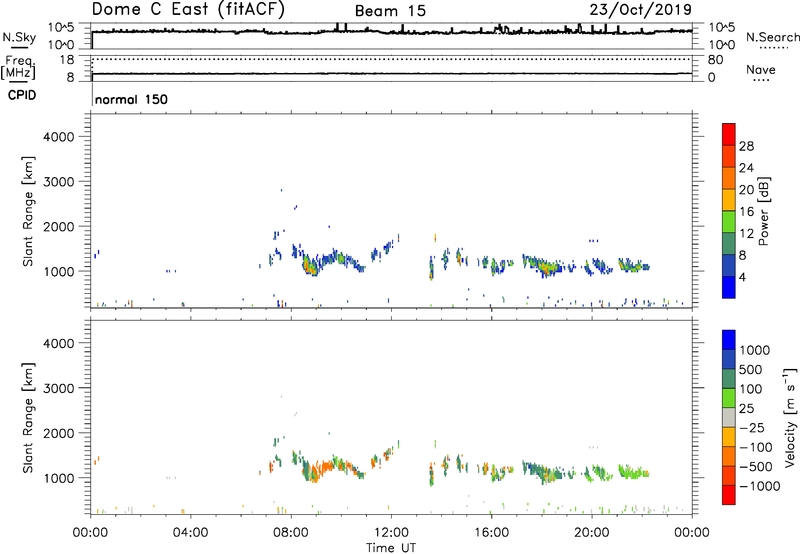Click the "20:00" time tick label

(x=592, y=533)
